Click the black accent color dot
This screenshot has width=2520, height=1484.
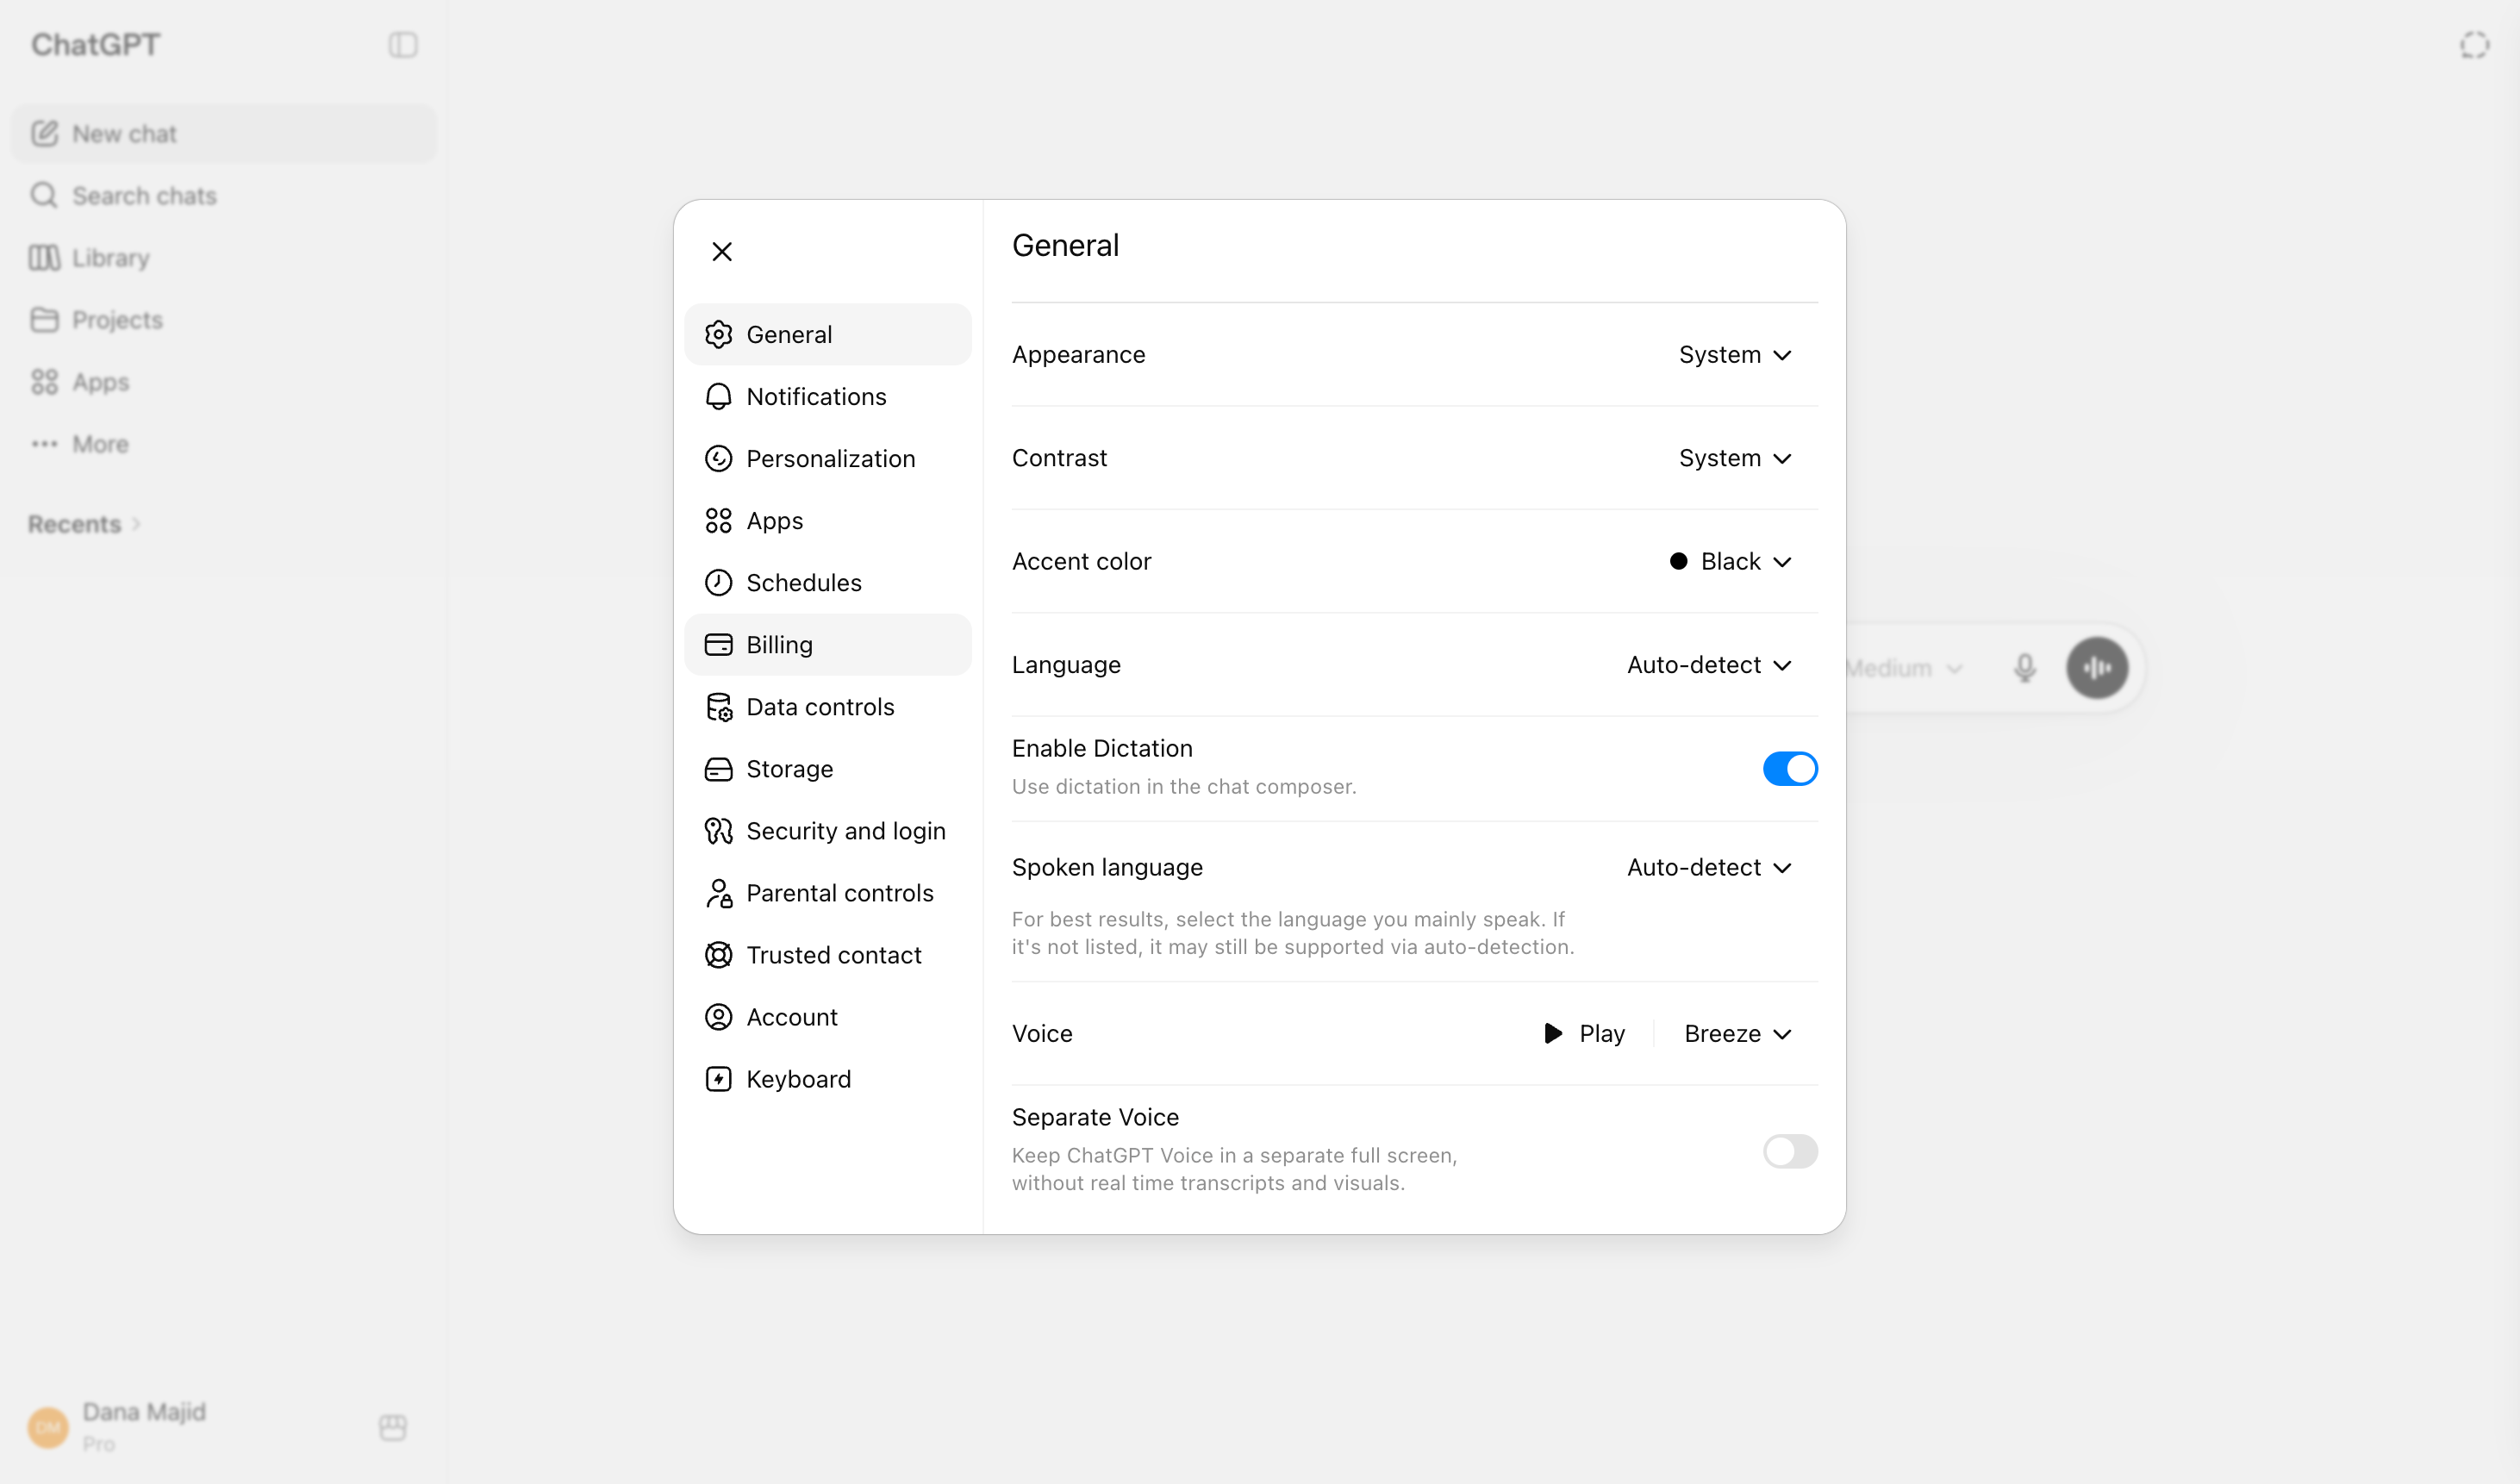pos(1678,561)
